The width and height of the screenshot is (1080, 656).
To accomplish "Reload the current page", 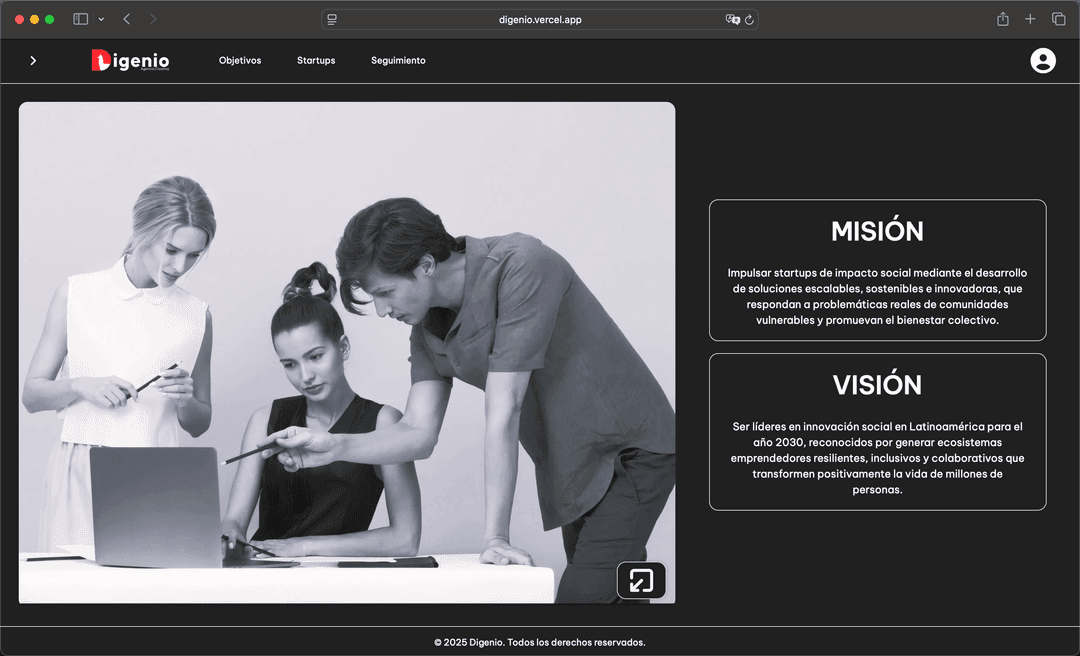I will tap(749, 19).
